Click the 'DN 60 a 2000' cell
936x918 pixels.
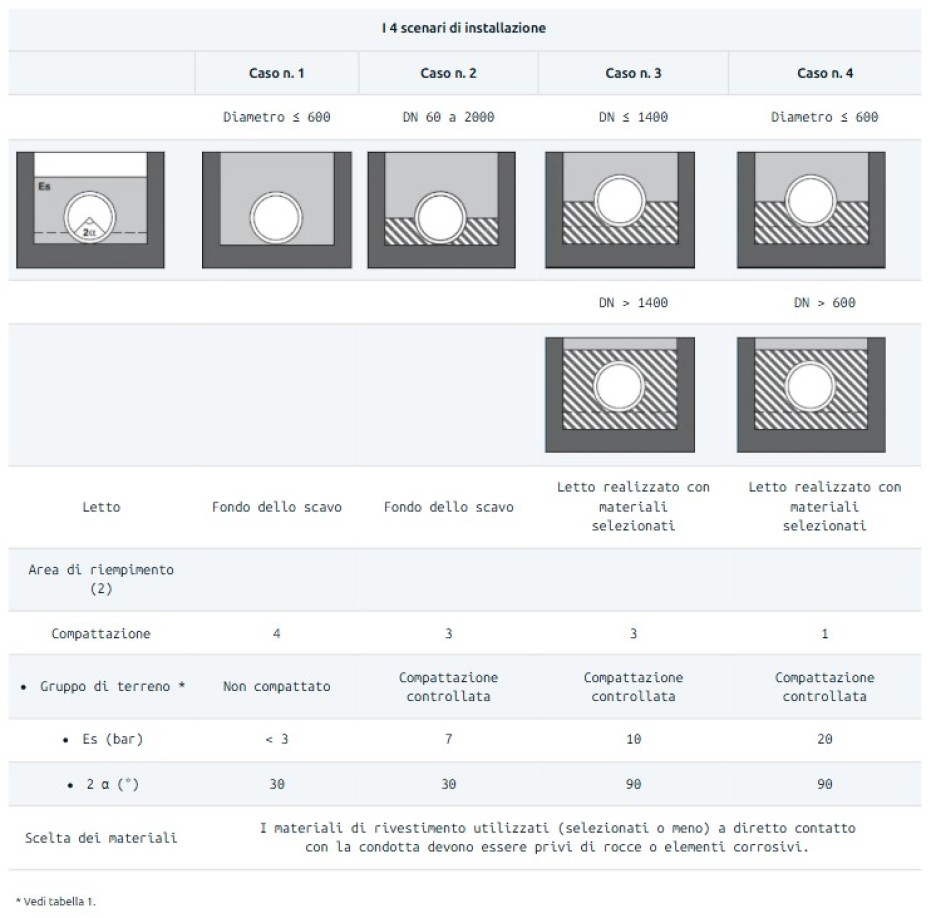[x=448, y=117]
